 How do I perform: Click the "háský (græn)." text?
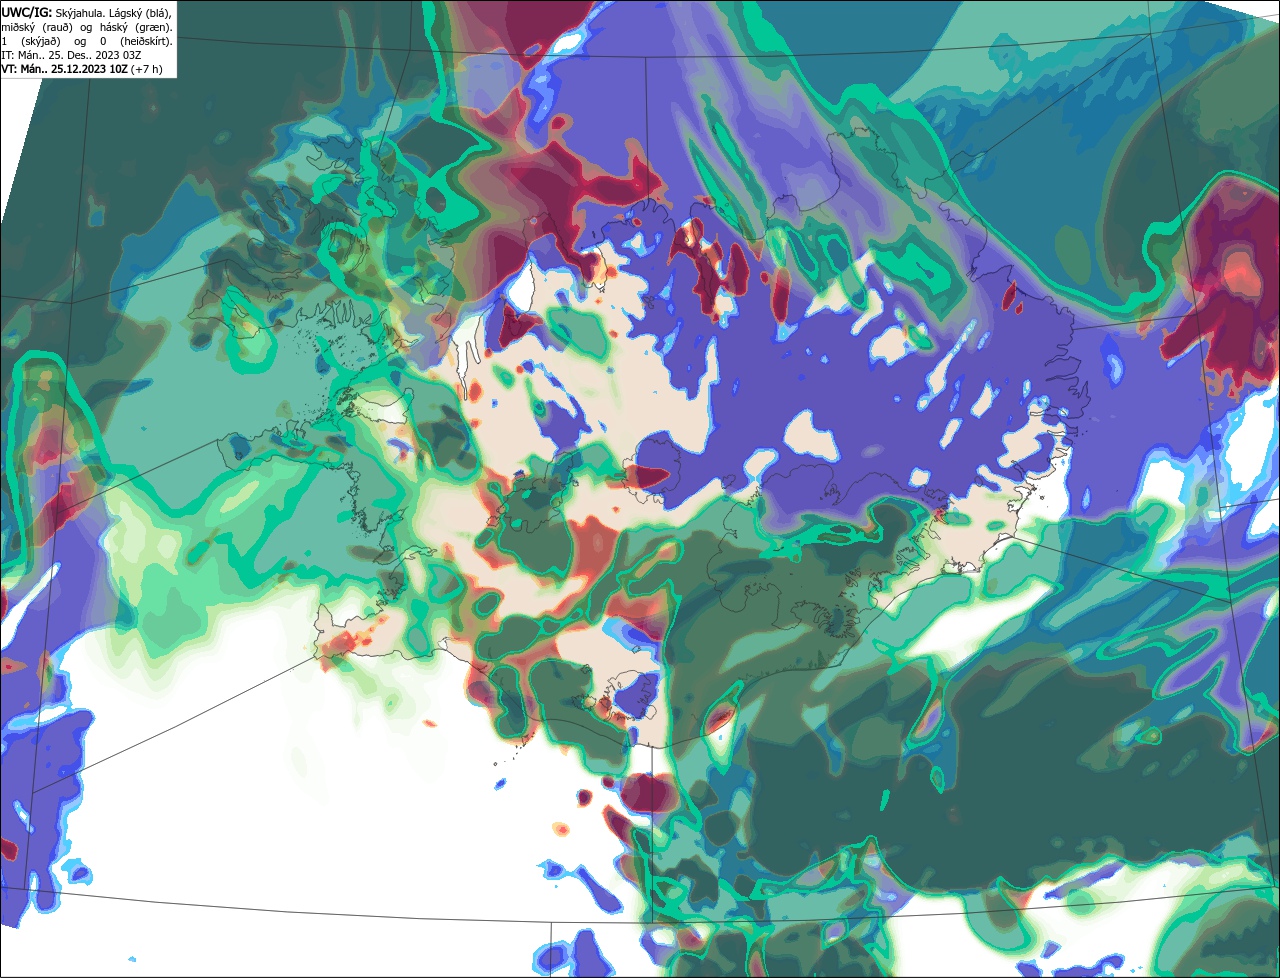pos(138,26)
